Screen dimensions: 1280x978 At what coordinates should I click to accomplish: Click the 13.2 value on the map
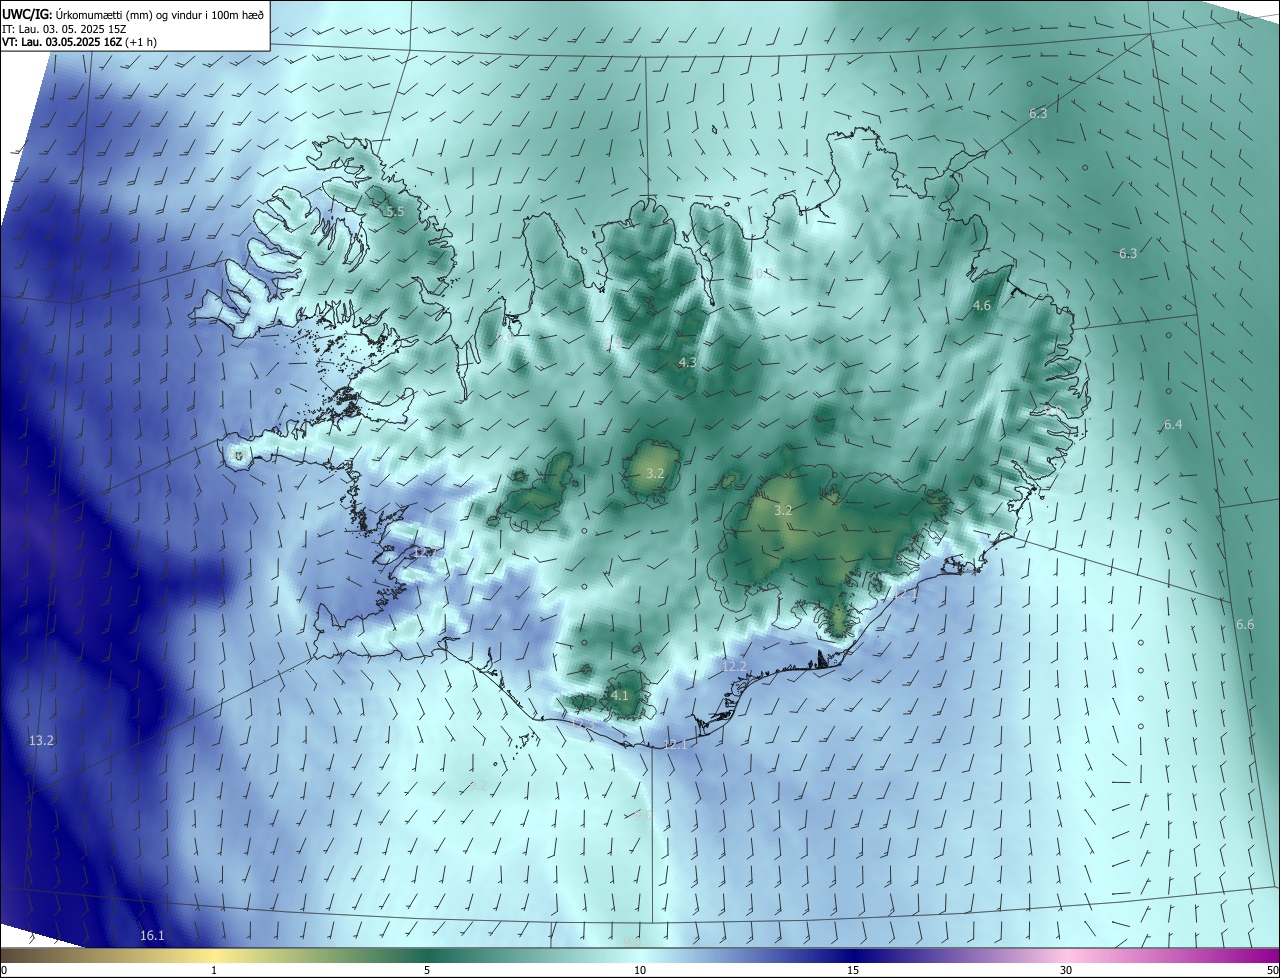point(41,741)
